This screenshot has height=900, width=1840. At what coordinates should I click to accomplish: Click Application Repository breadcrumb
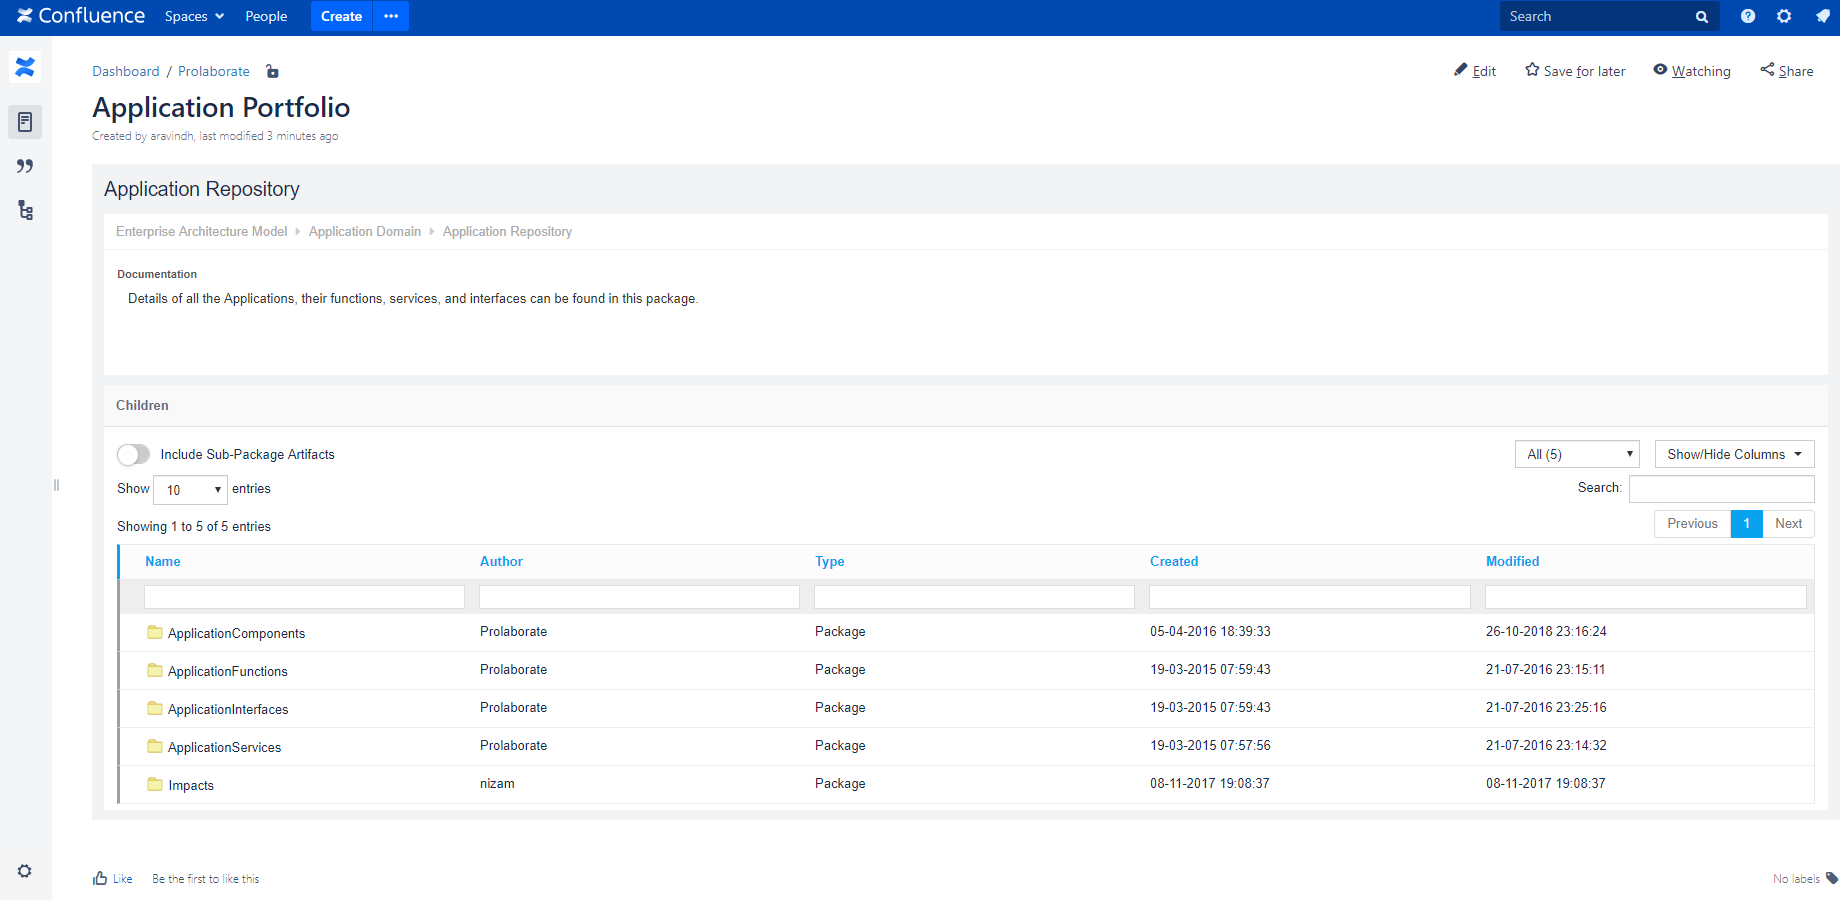tap(507, 231)
